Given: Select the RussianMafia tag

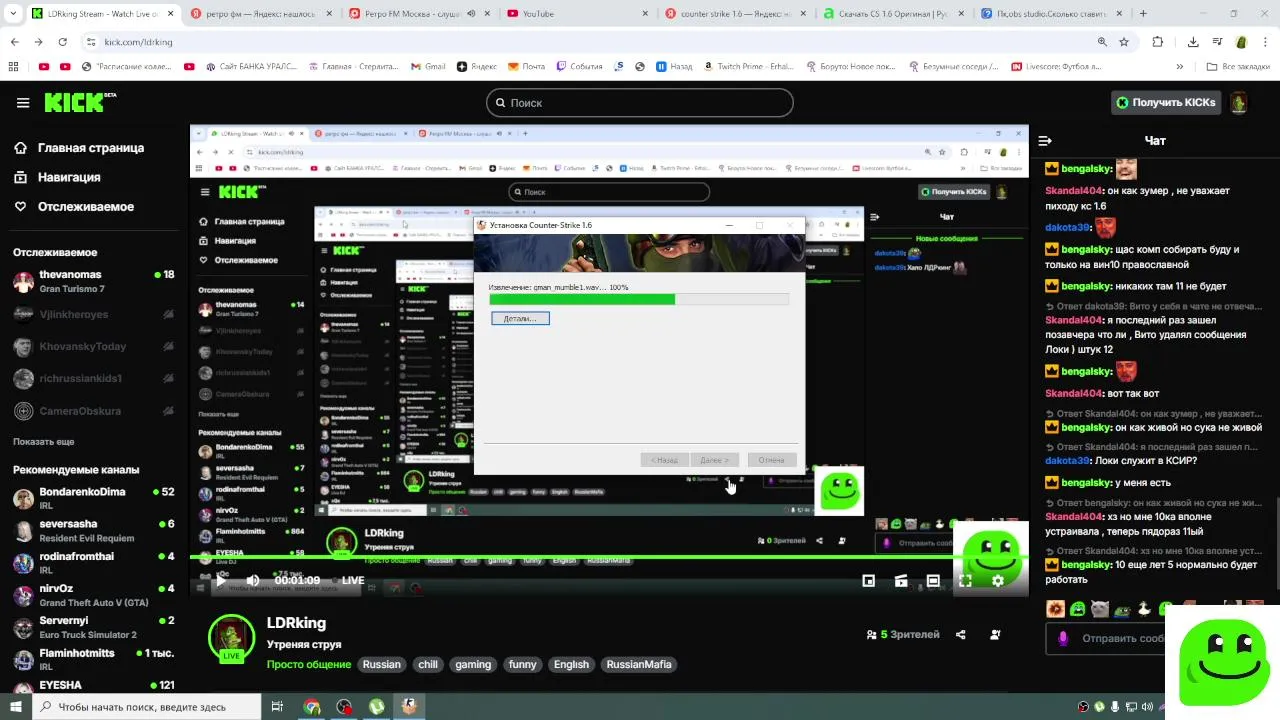Looking at the screenshot, I should tap(639, 664).
